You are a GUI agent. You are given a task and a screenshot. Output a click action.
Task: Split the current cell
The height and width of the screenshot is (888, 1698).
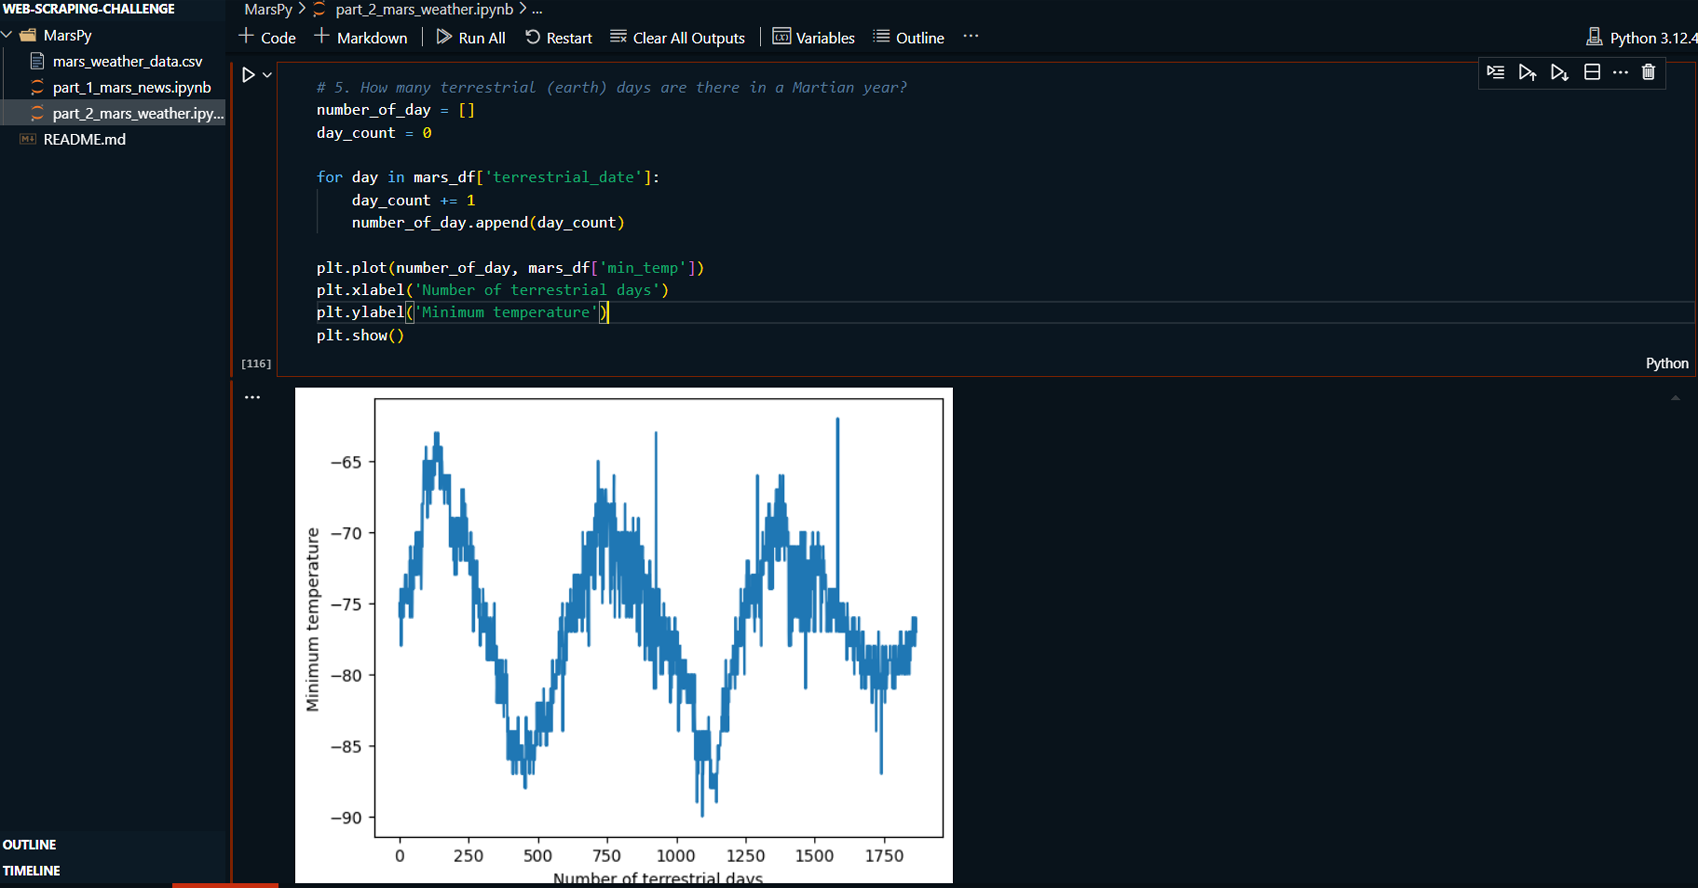(x=1592, y=72)
